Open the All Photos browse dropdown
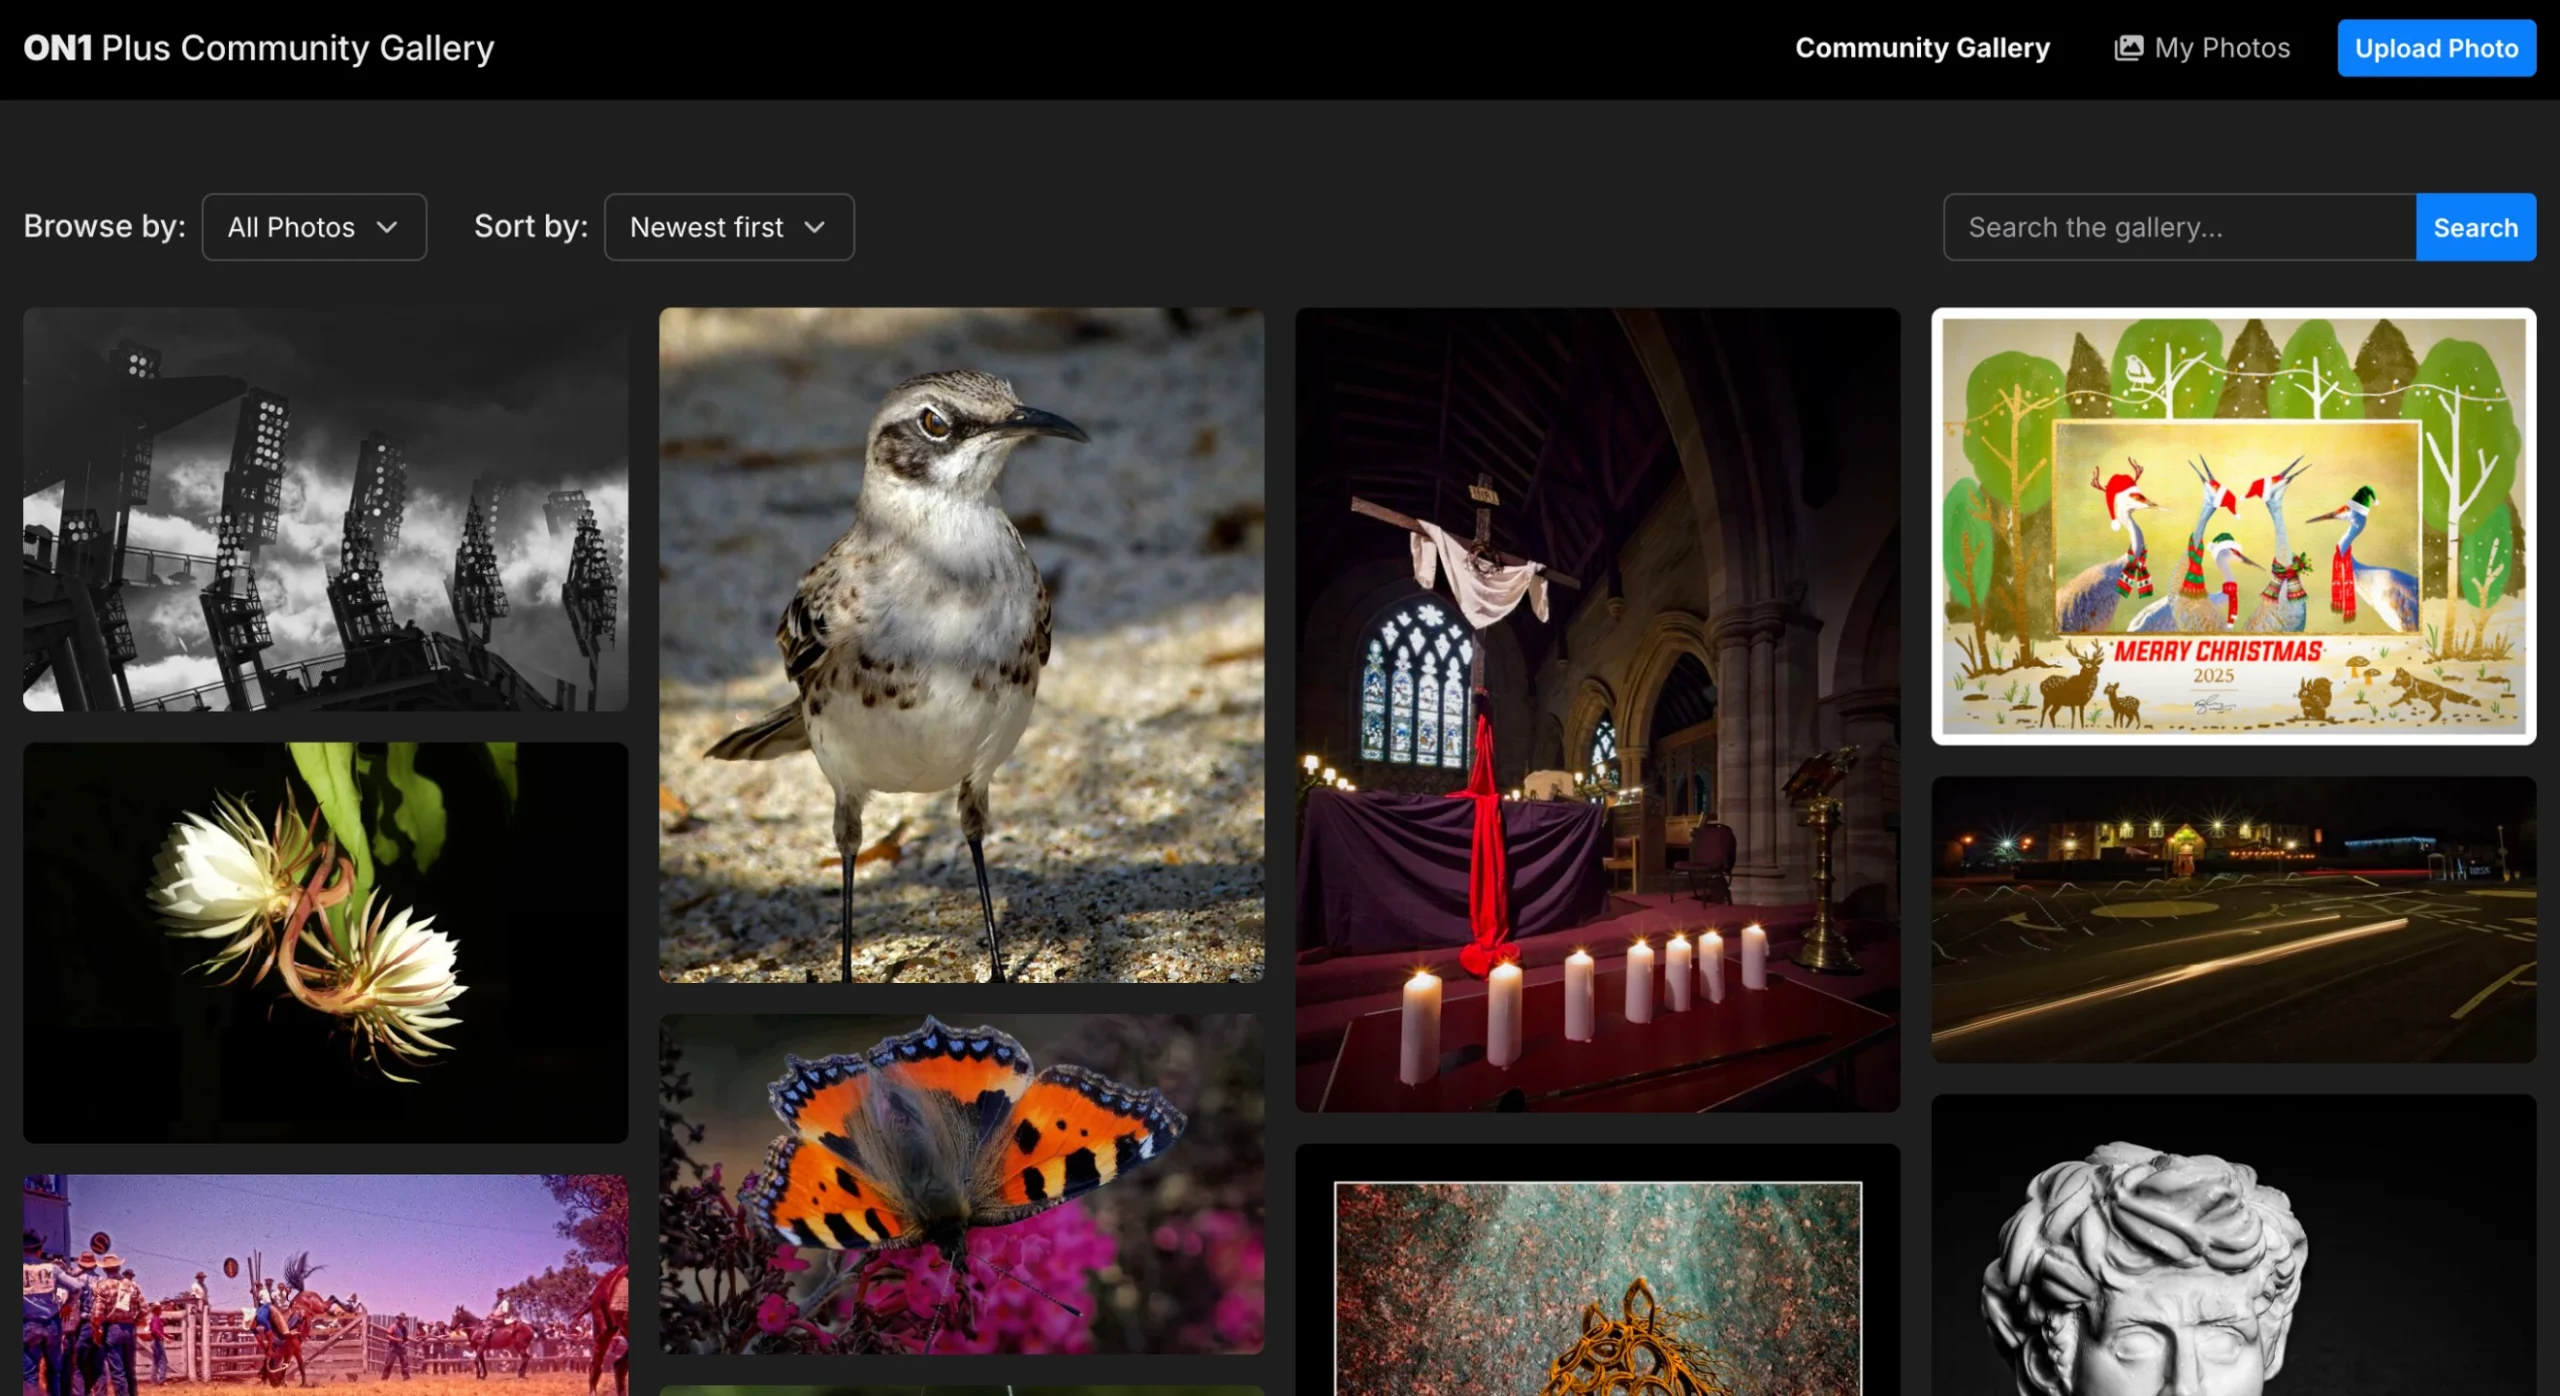Image resolution: width=2560 pixels, height=1396 pixels. pos(314,227)
